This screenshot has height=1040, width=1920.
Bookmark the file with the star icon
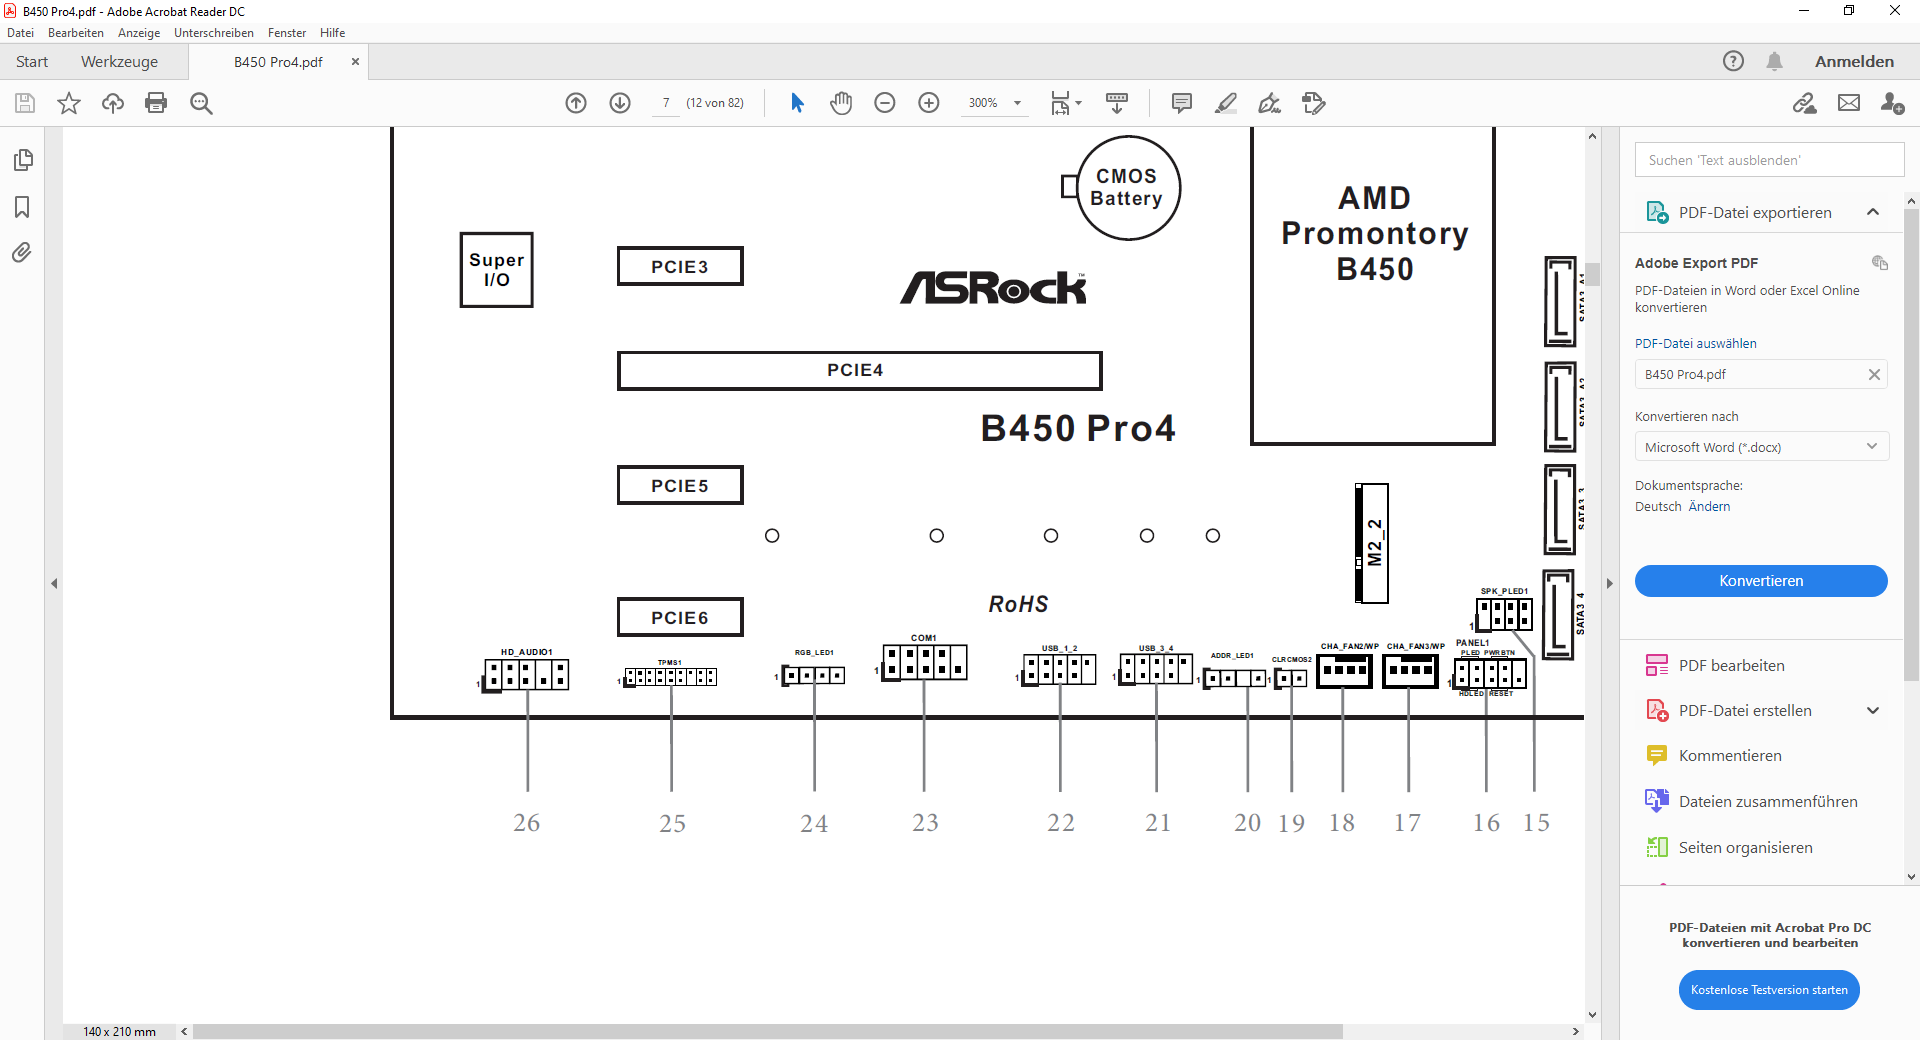[x=69, y=103]
